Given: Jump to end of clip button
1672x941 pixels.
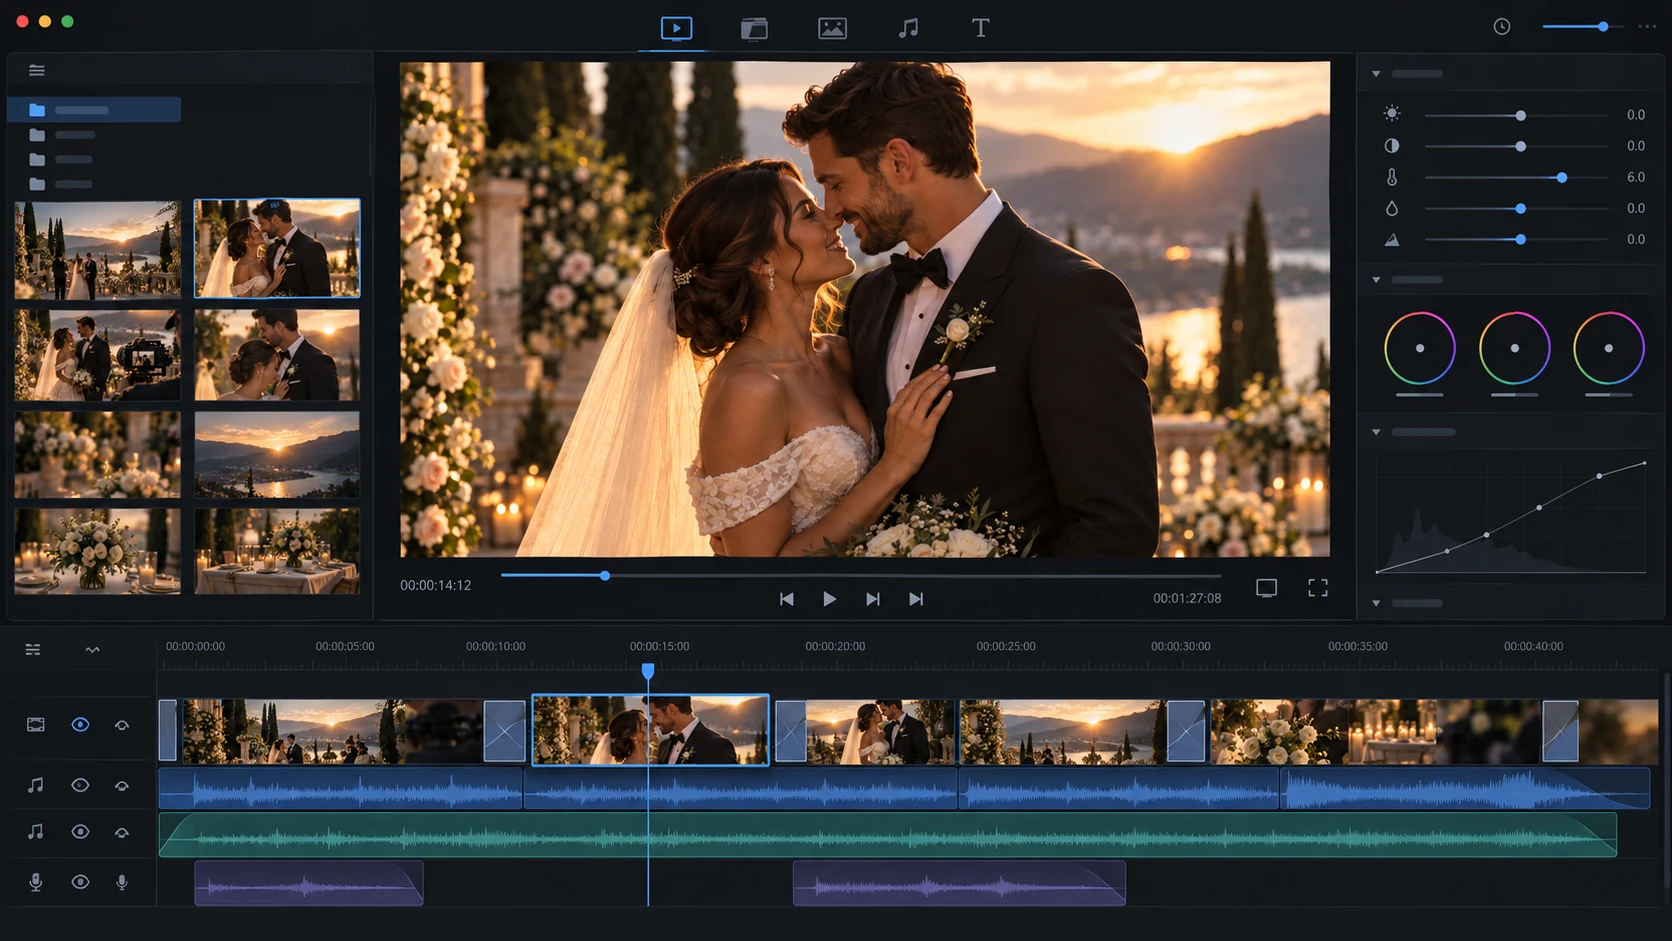Looking at the screenshot, I should click(915, 599).
